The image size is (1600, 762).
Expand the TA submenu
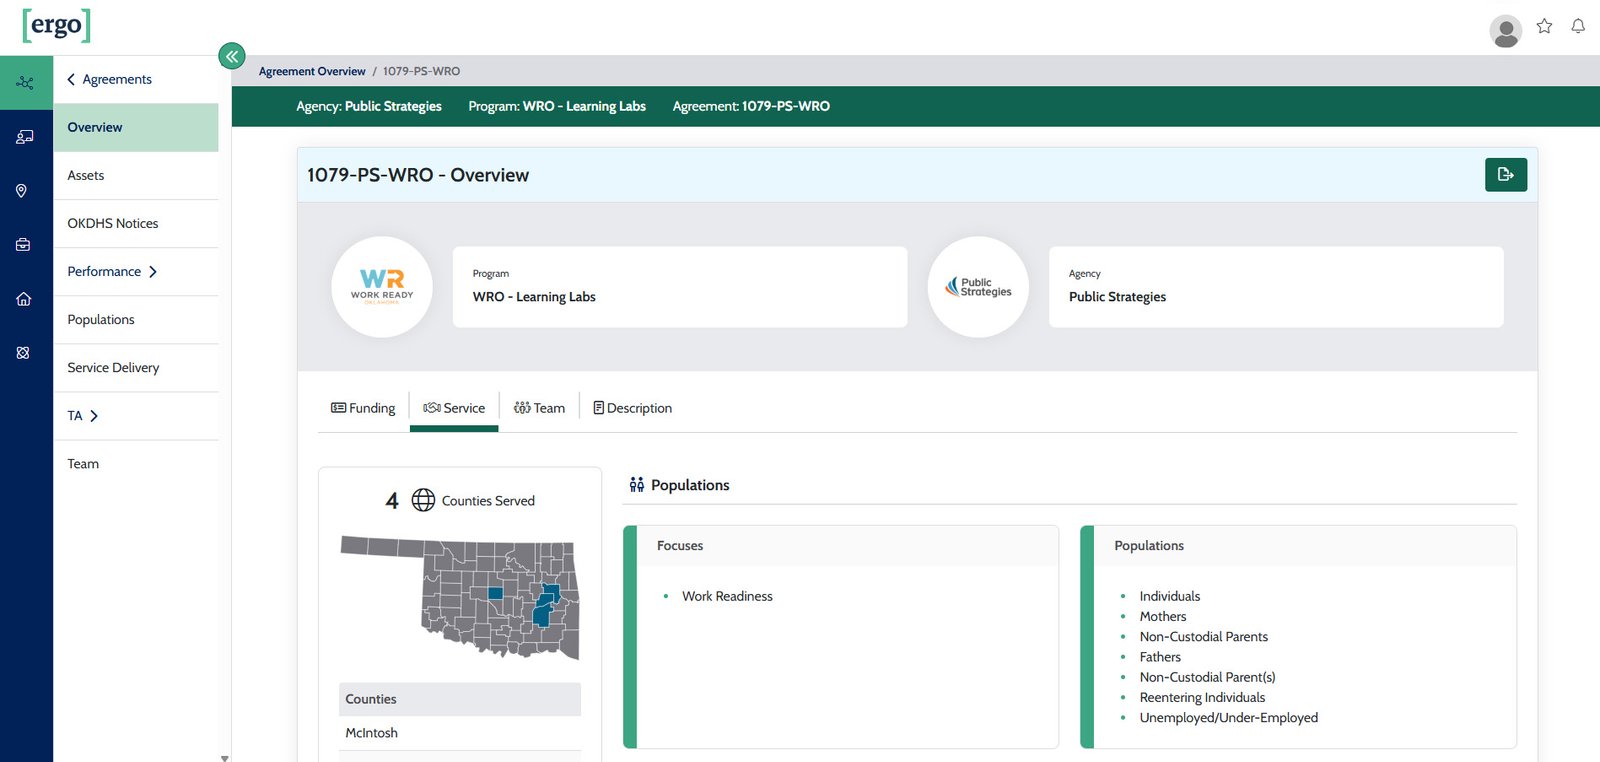(136, 416)
